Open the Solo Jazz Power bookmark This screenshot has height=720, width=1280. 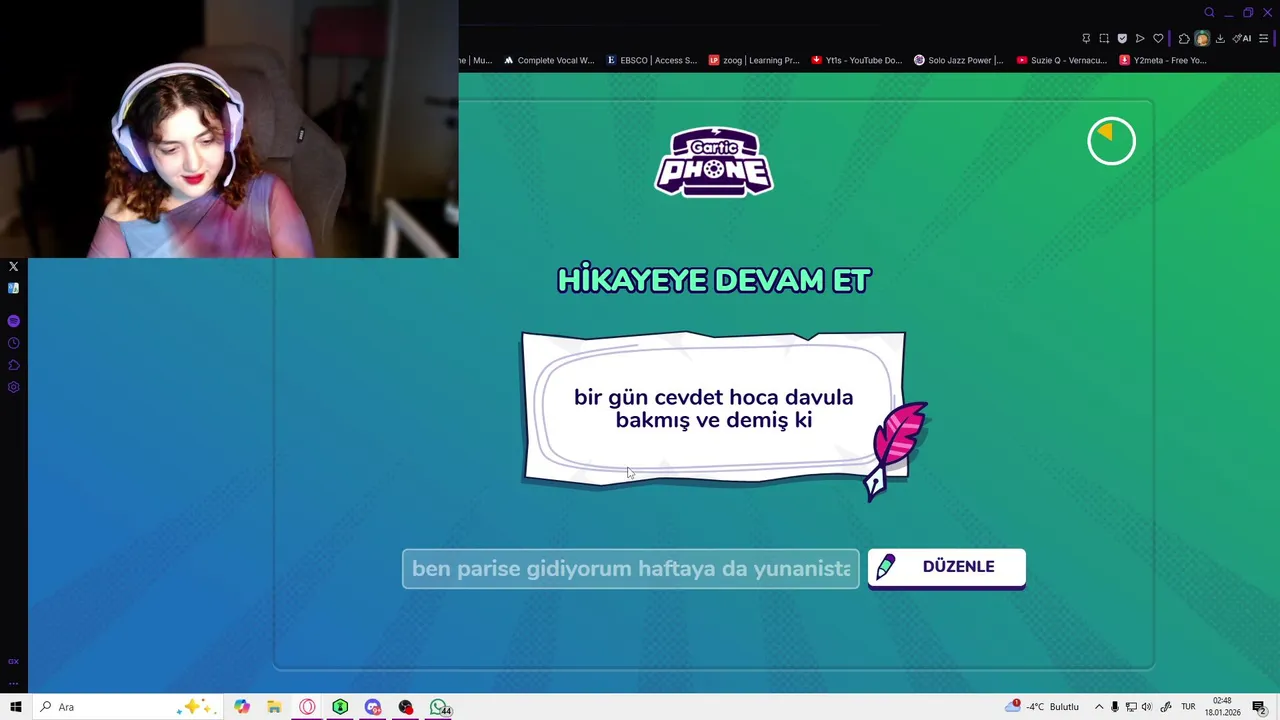pos(959,60)
